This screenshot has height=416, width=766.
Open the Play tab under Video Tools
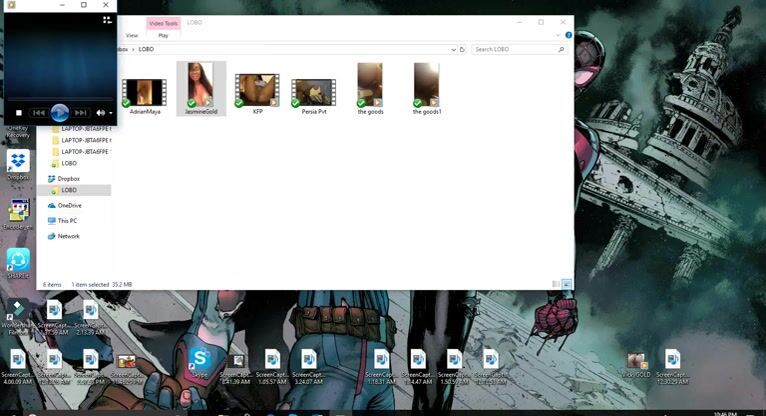[x=163, y=35]
